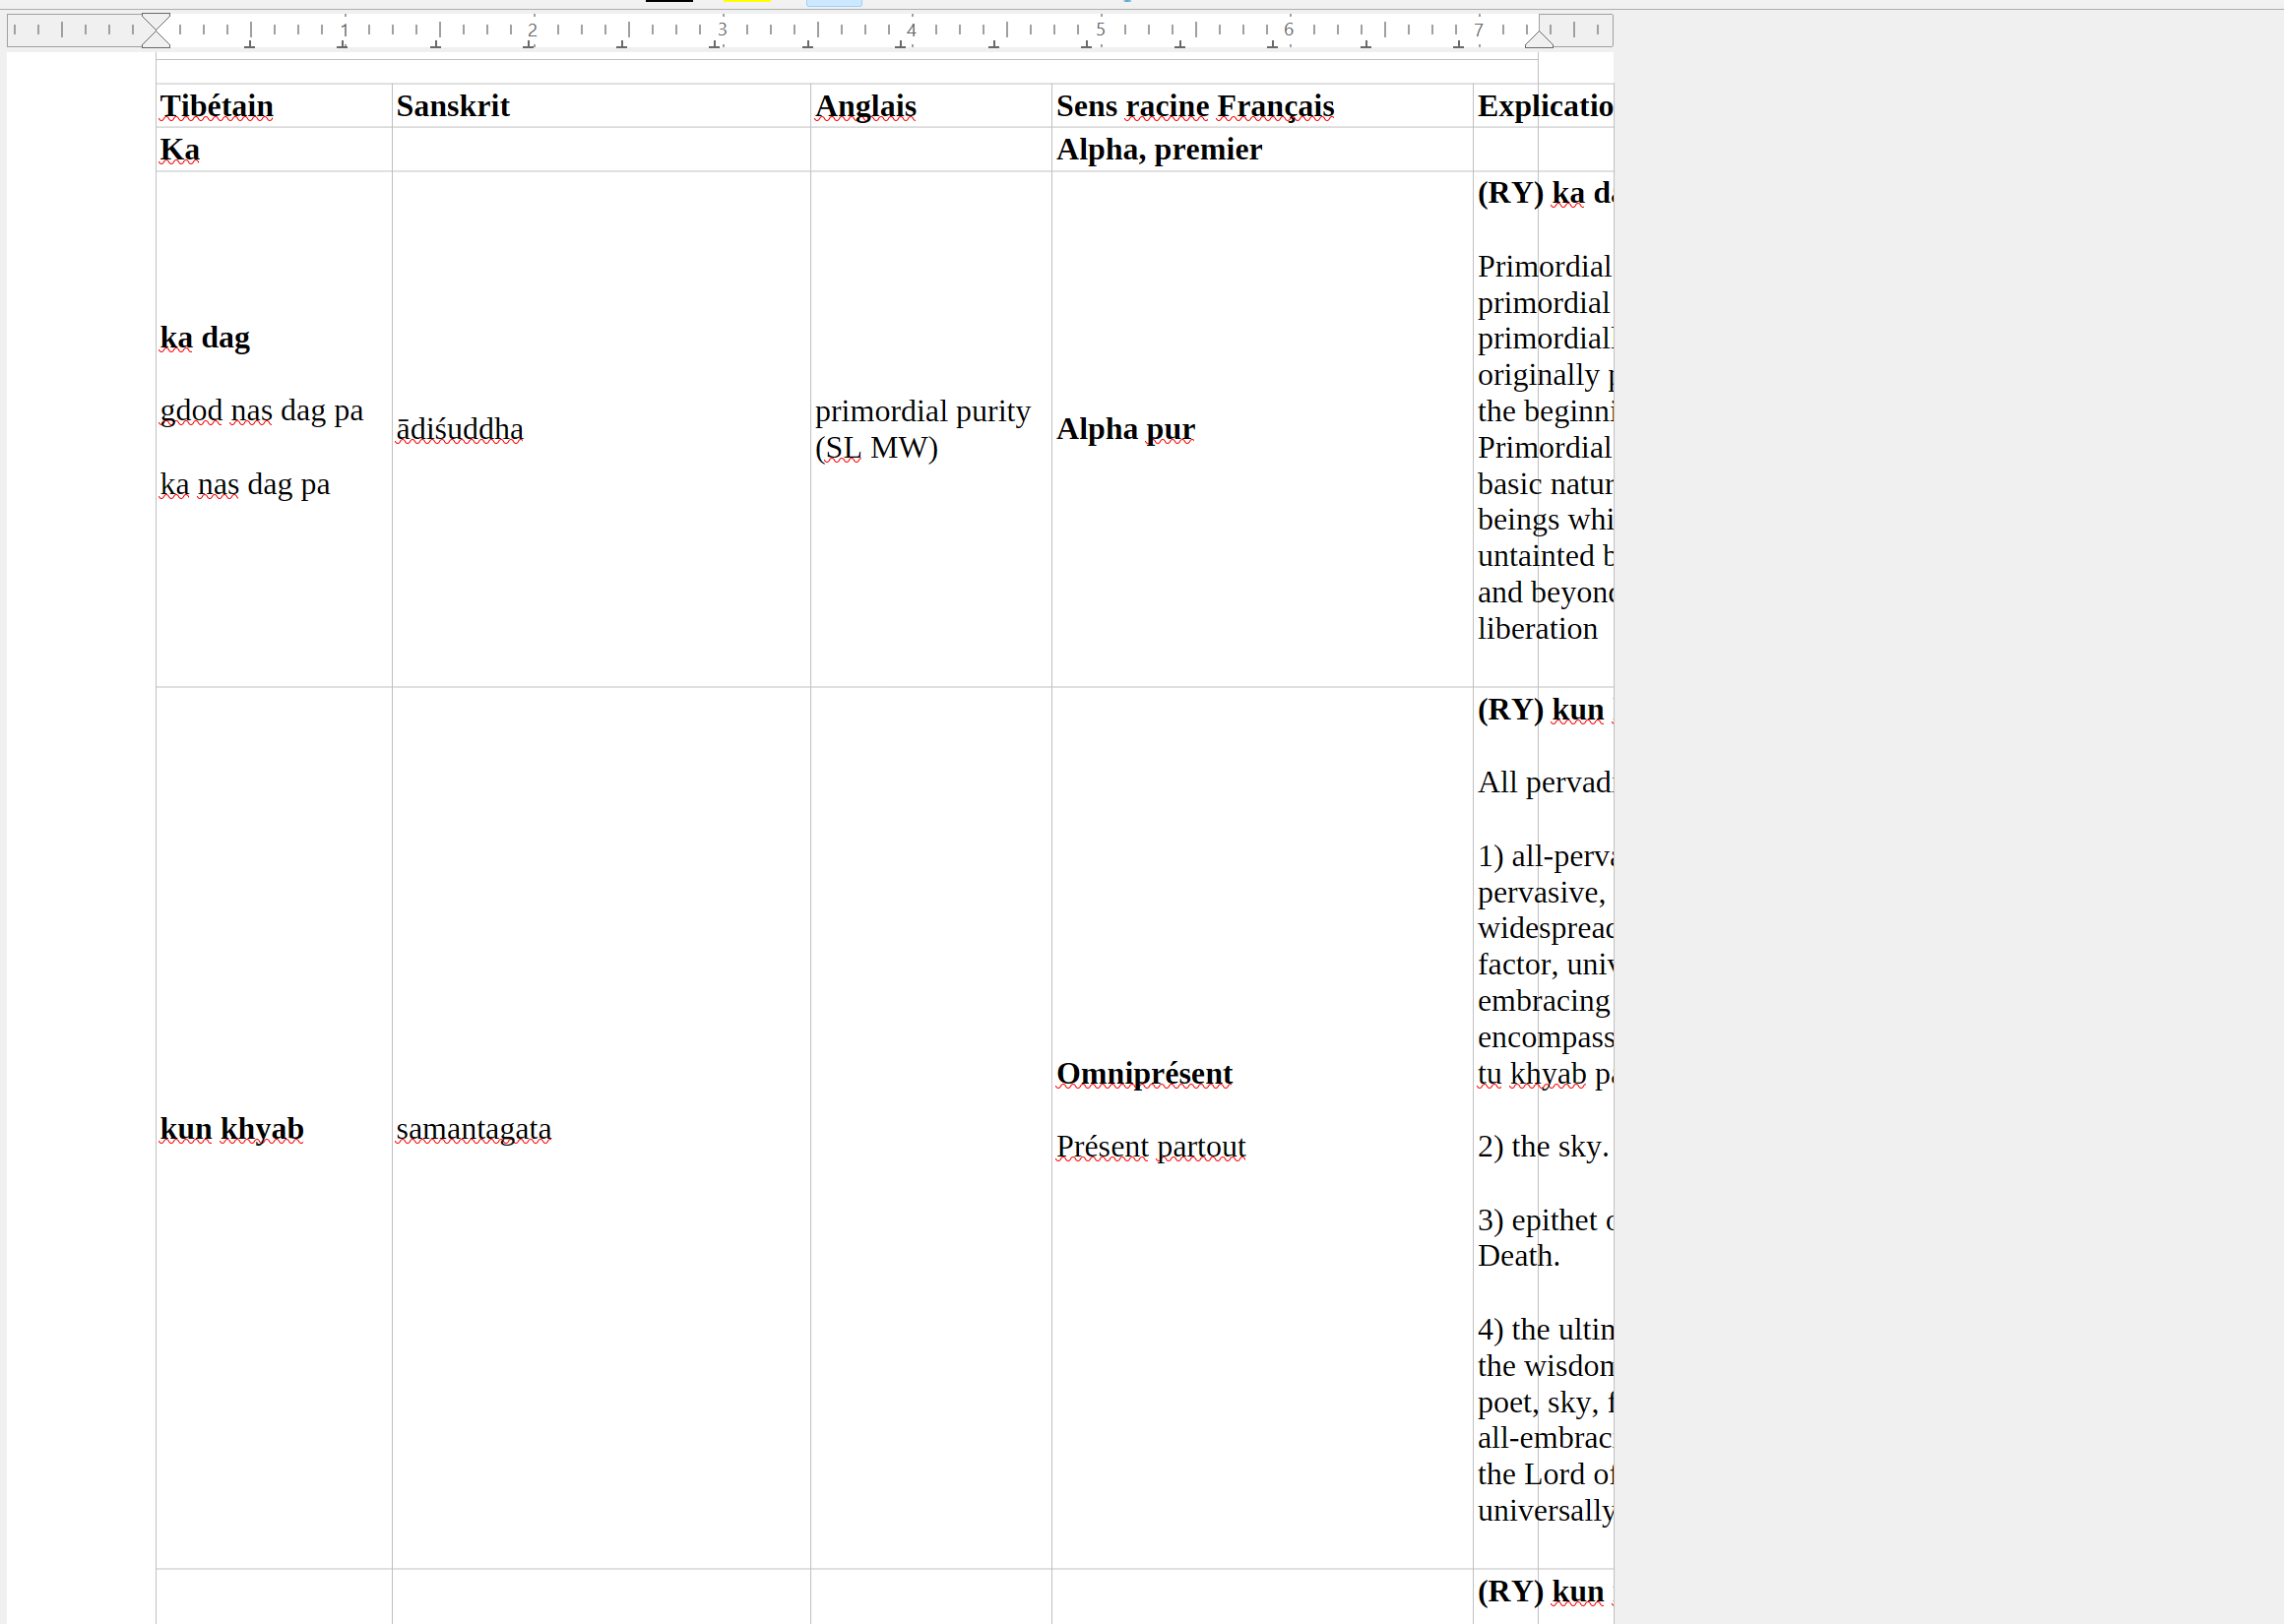2284x1624 pixels.
Task: Click the bold 'Omniprésent' text
Action: (x=1144, y=1074)
